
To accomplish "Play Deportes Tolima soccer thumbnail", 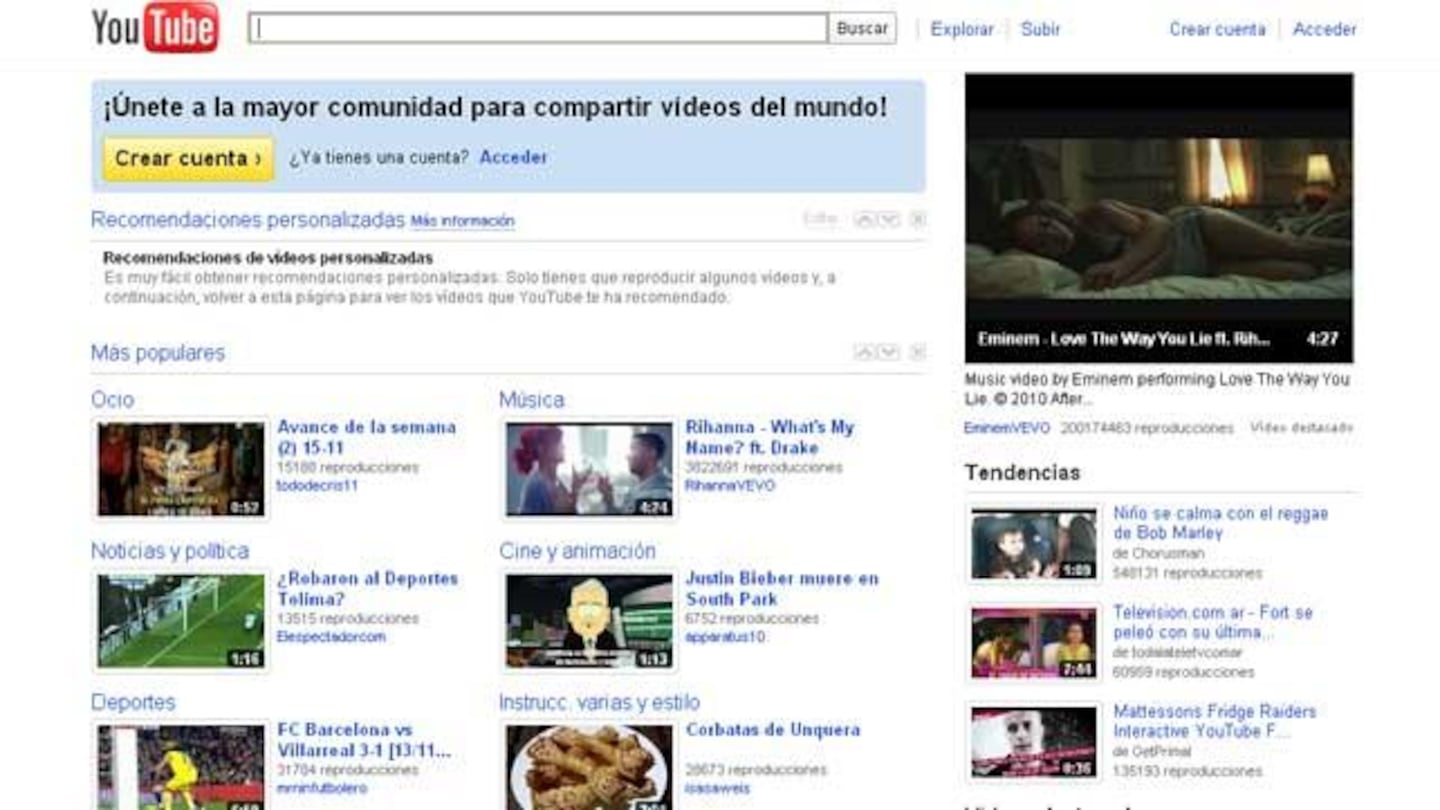I will (x=181, y=620).
